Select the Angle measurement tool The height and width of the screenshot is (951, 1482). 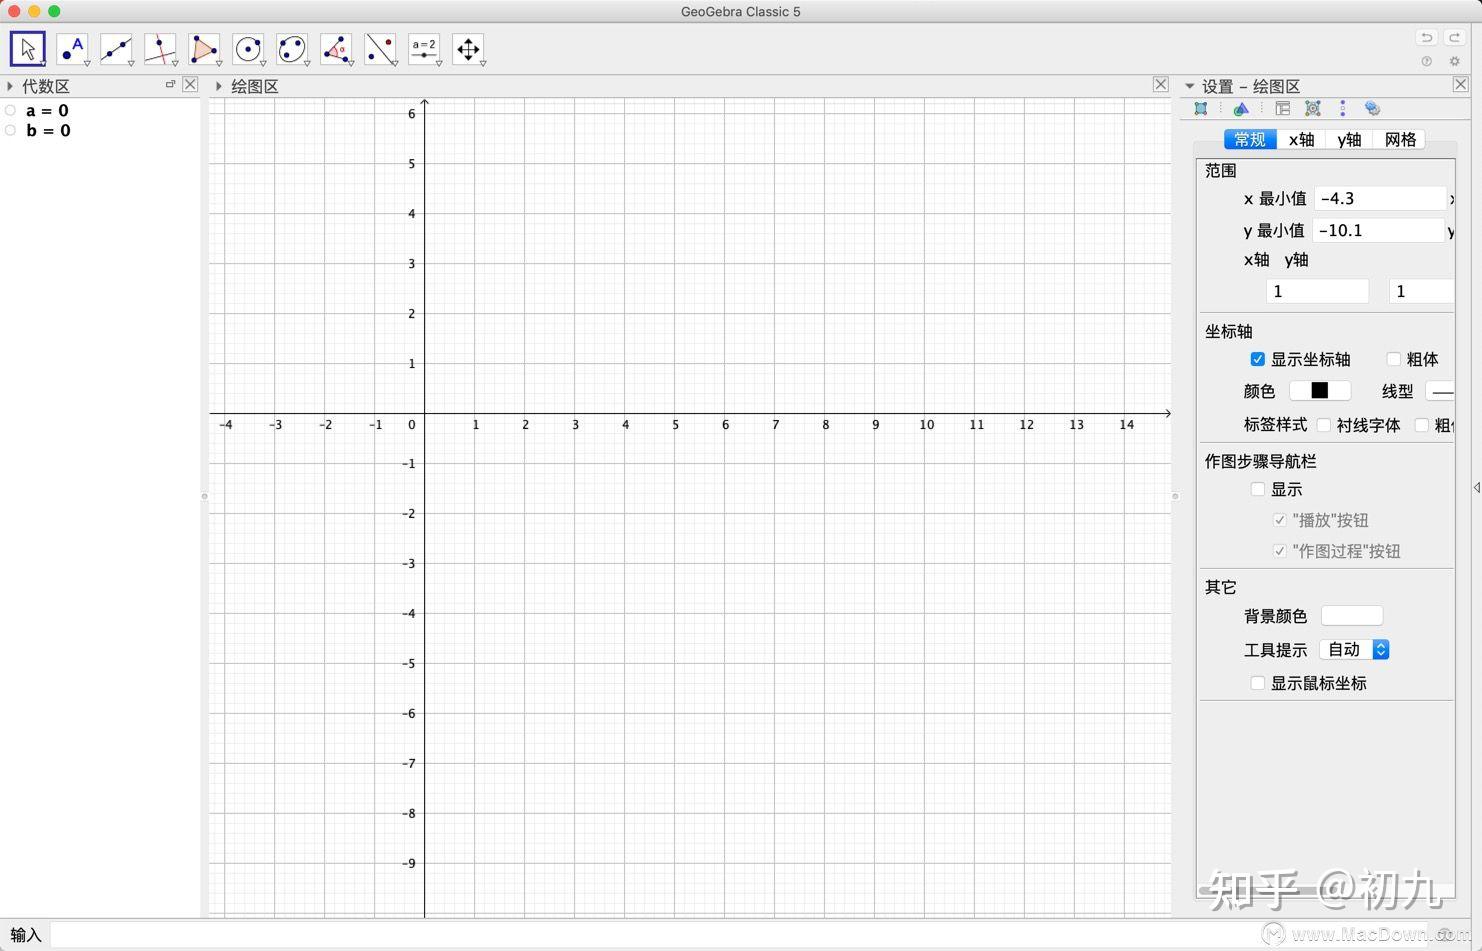coord(336,49)
